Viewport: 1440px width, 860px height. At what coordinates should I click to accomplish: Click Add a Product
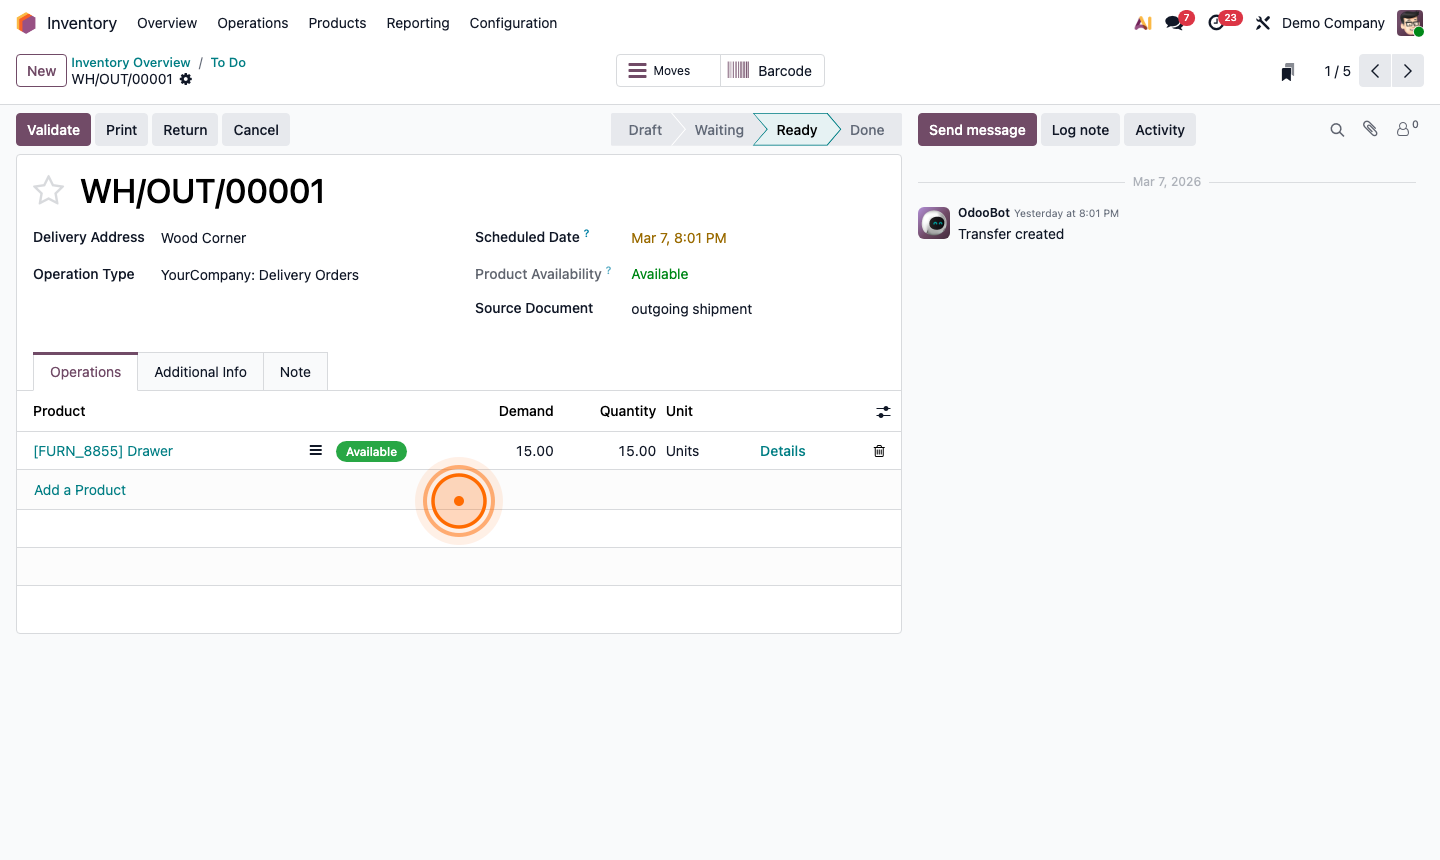(80, 490)
